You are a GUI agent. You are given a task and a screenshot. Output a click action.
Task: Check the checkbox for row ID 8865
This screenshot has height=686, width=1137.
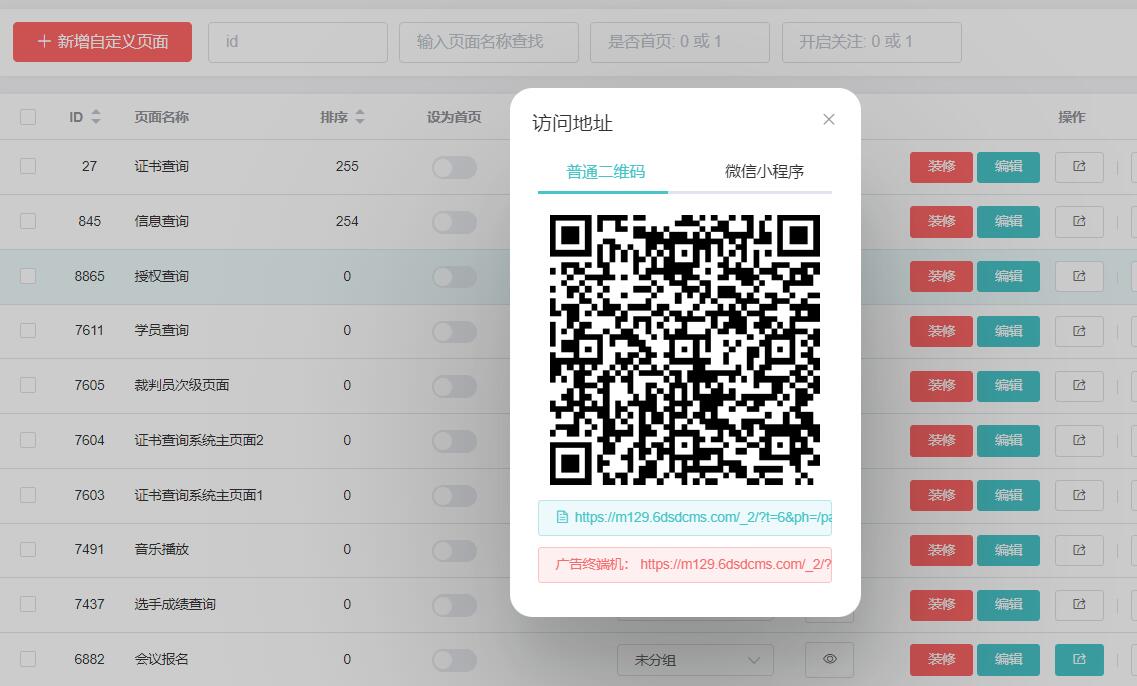[28, 276]
